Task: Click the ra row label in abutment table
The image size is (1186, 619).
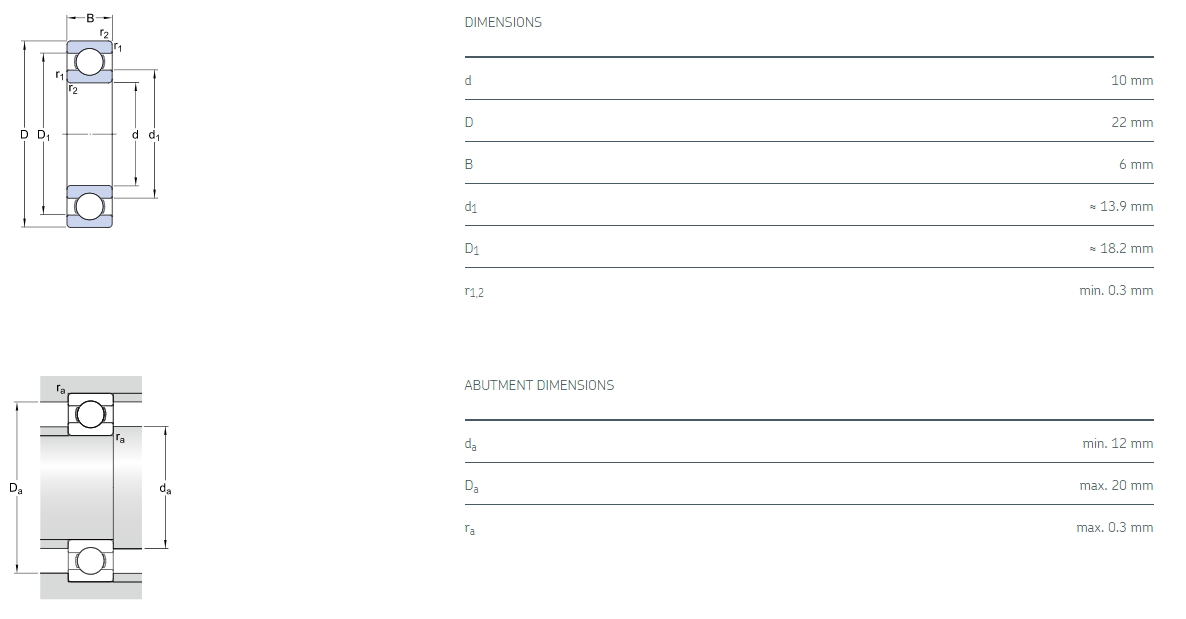Action: (x=470, y=529)
